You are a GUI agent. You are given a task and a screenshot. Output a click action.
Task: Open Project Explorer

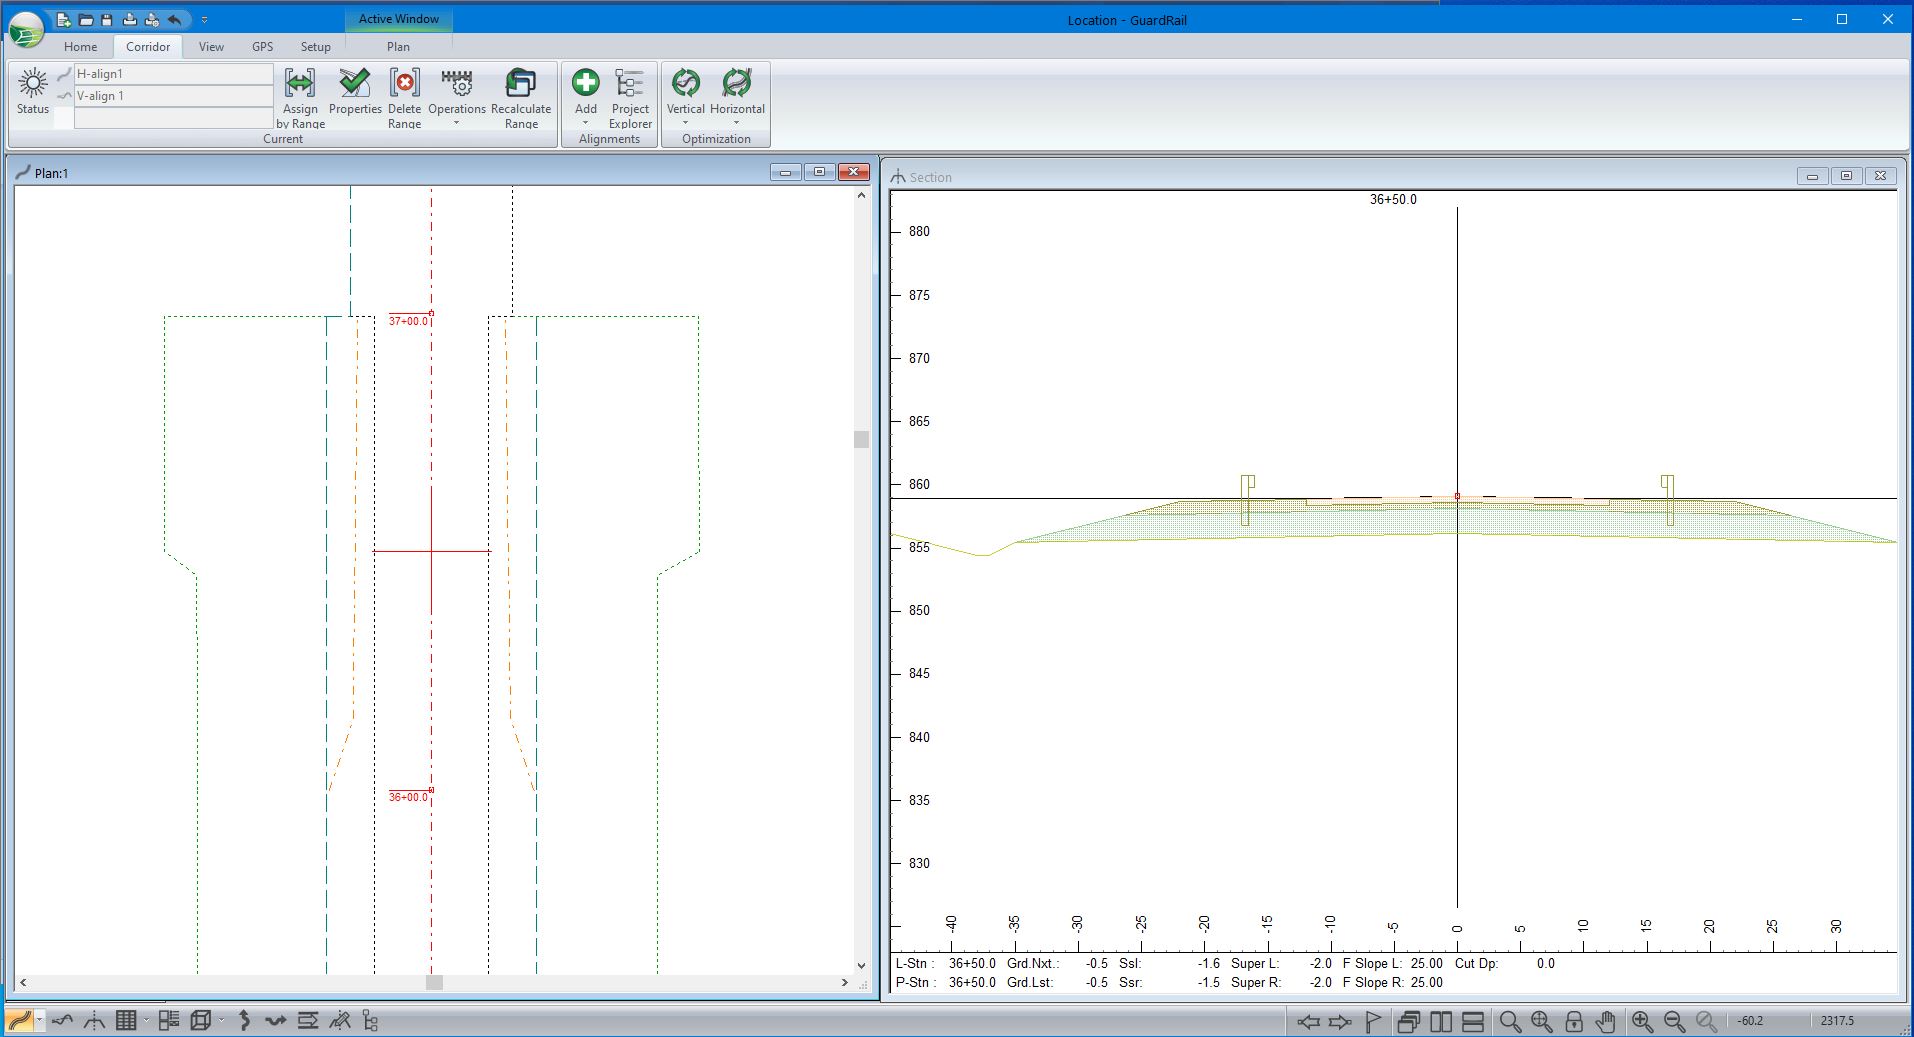630,99
